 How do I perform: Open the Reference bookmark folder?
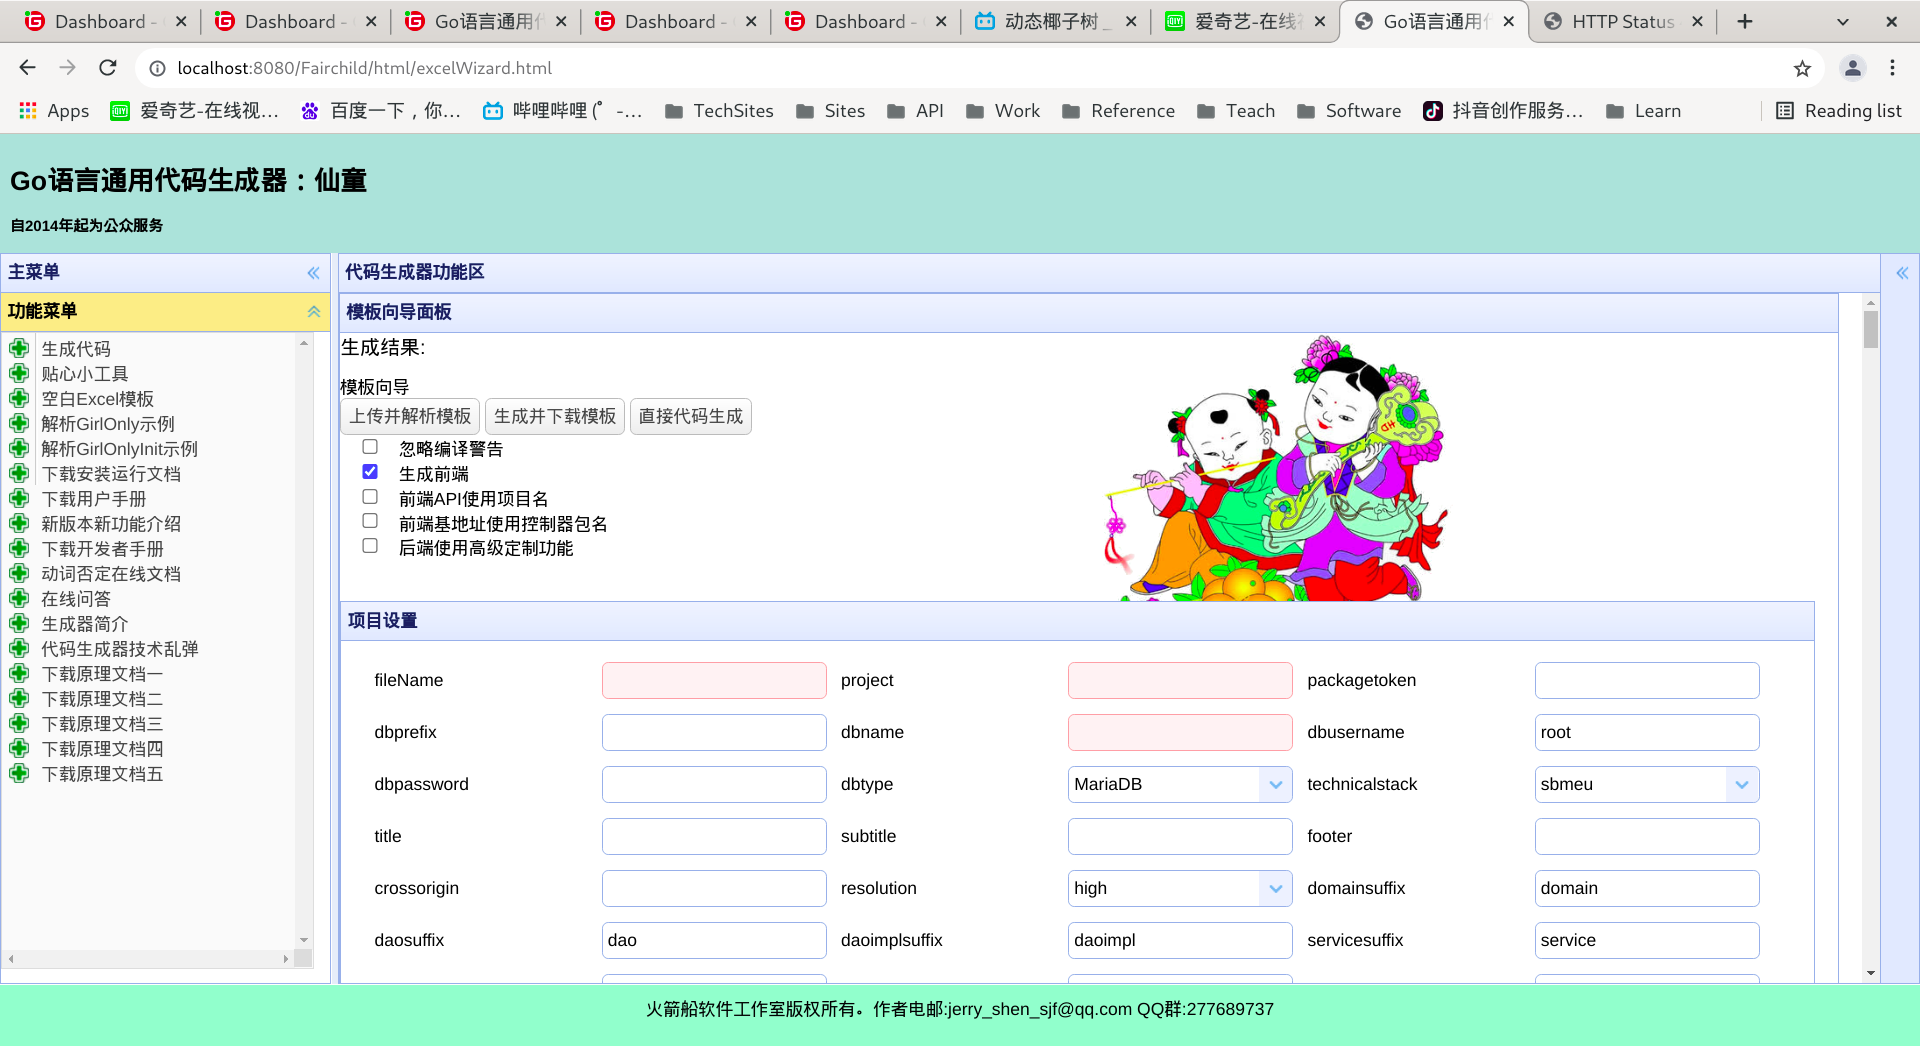pos(1118,111)
